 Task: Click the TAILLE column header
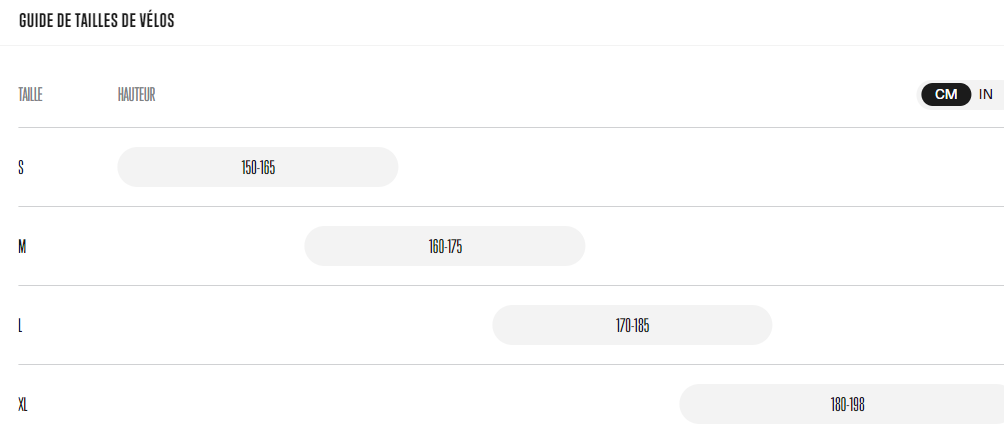(30, 95)
